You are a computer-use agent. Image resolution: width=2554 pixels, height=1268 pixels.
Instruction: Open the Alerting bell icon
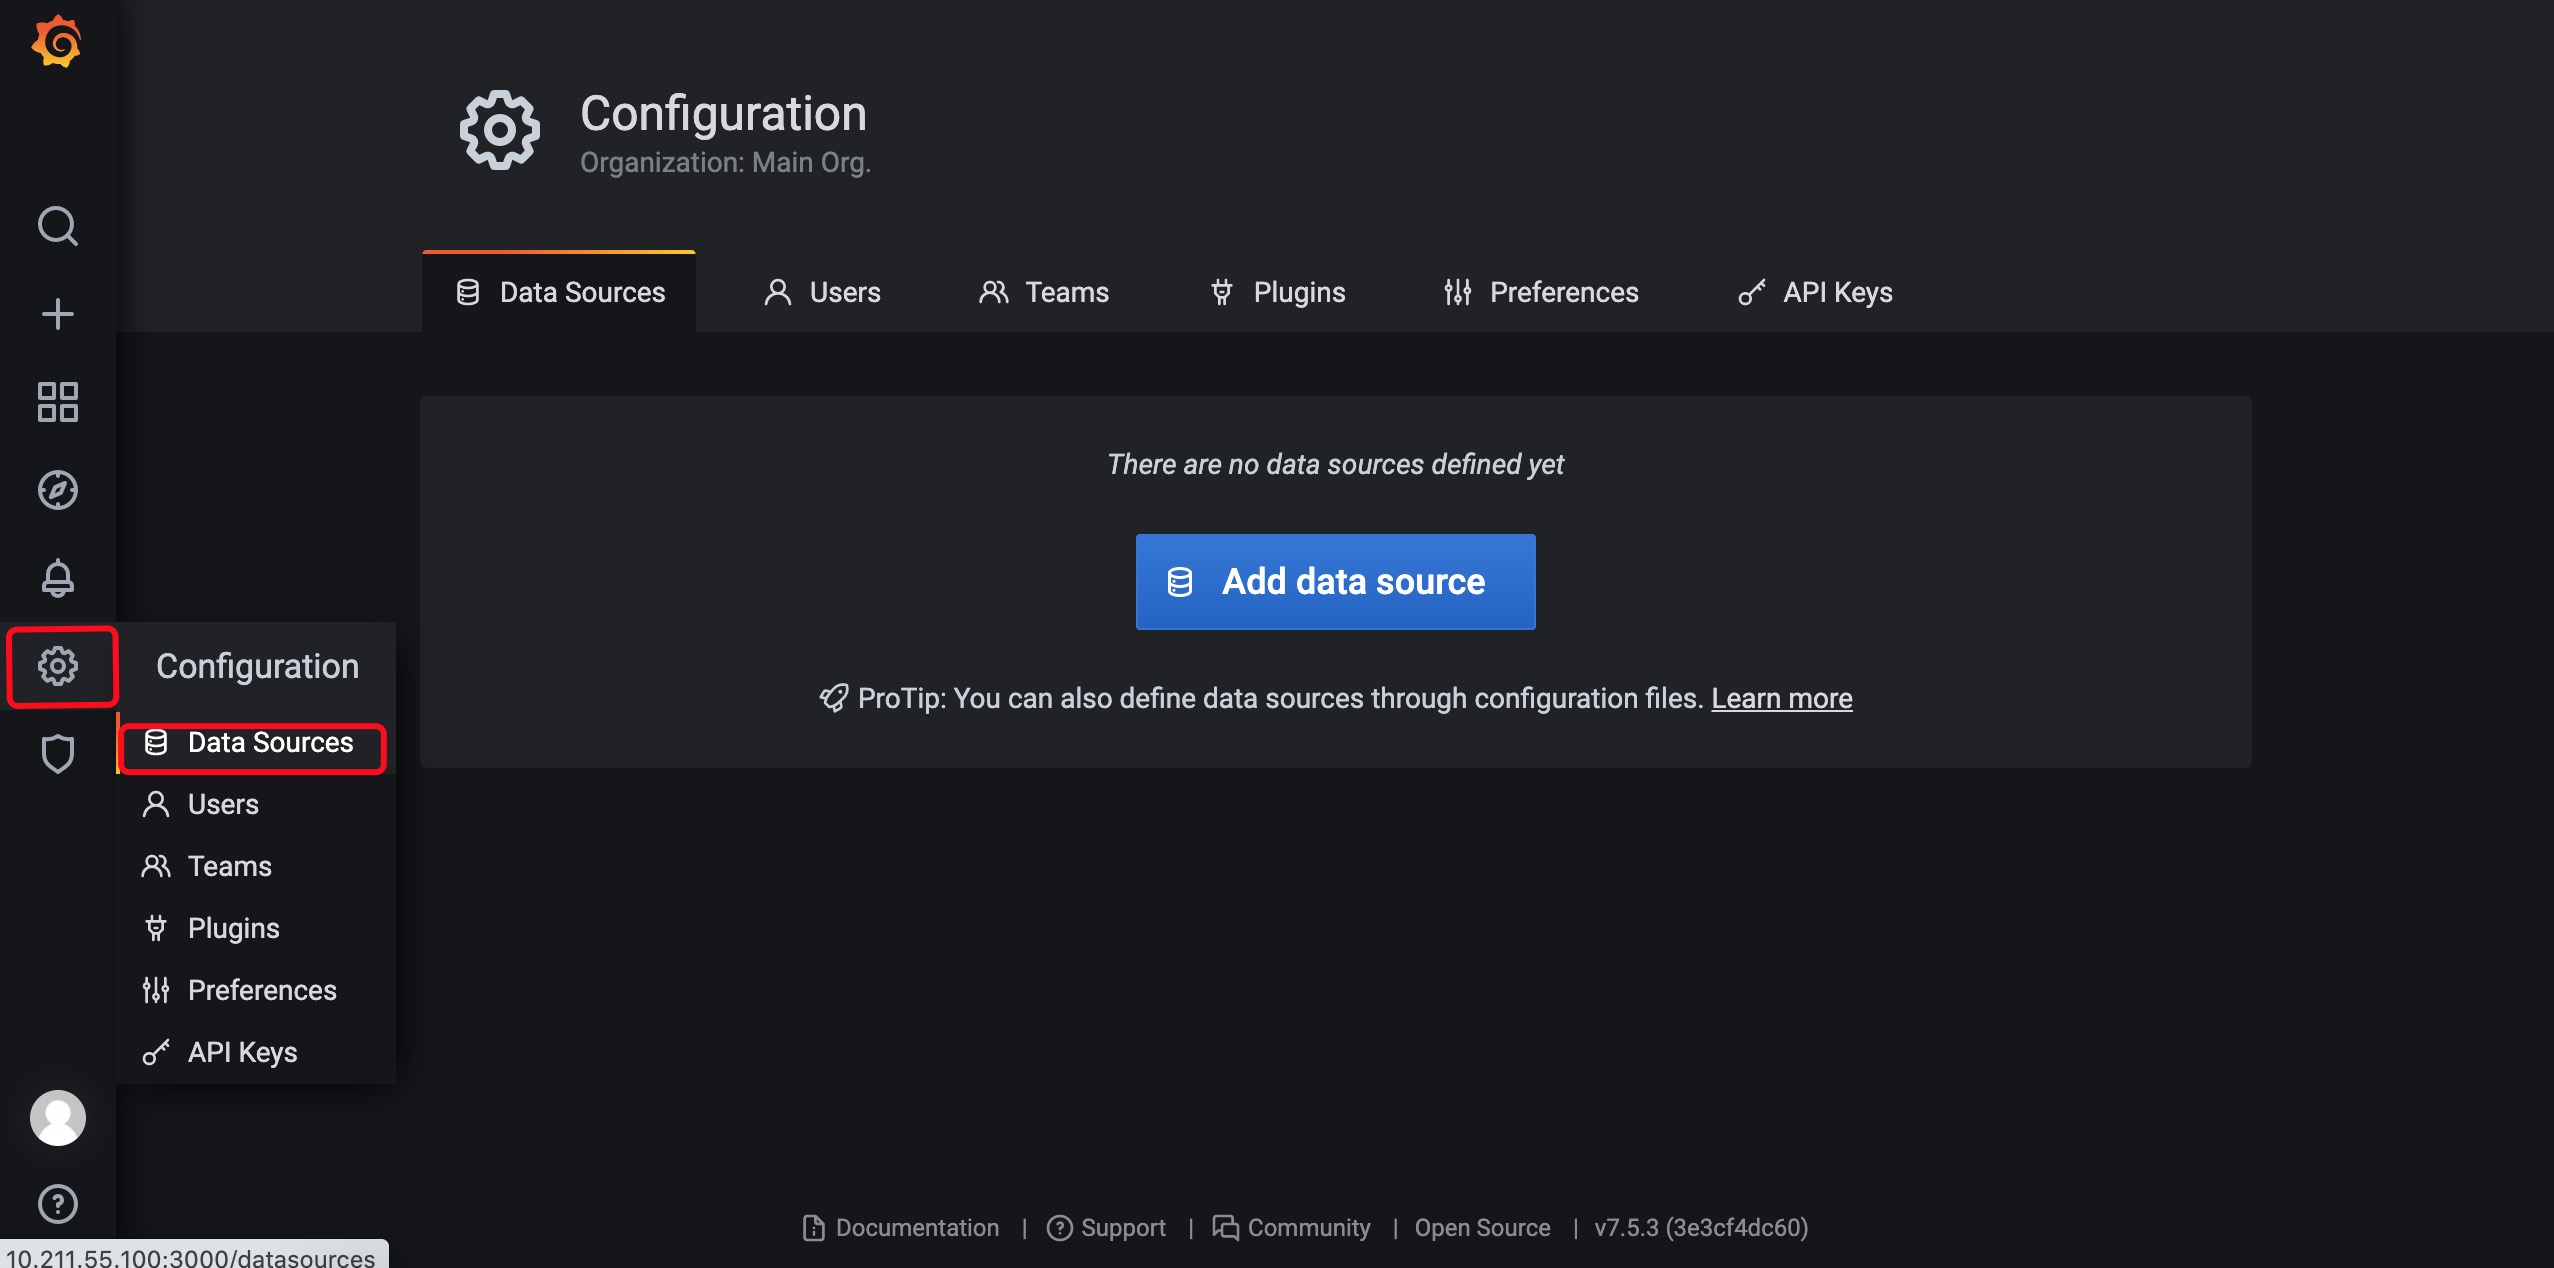click(57, 578)
